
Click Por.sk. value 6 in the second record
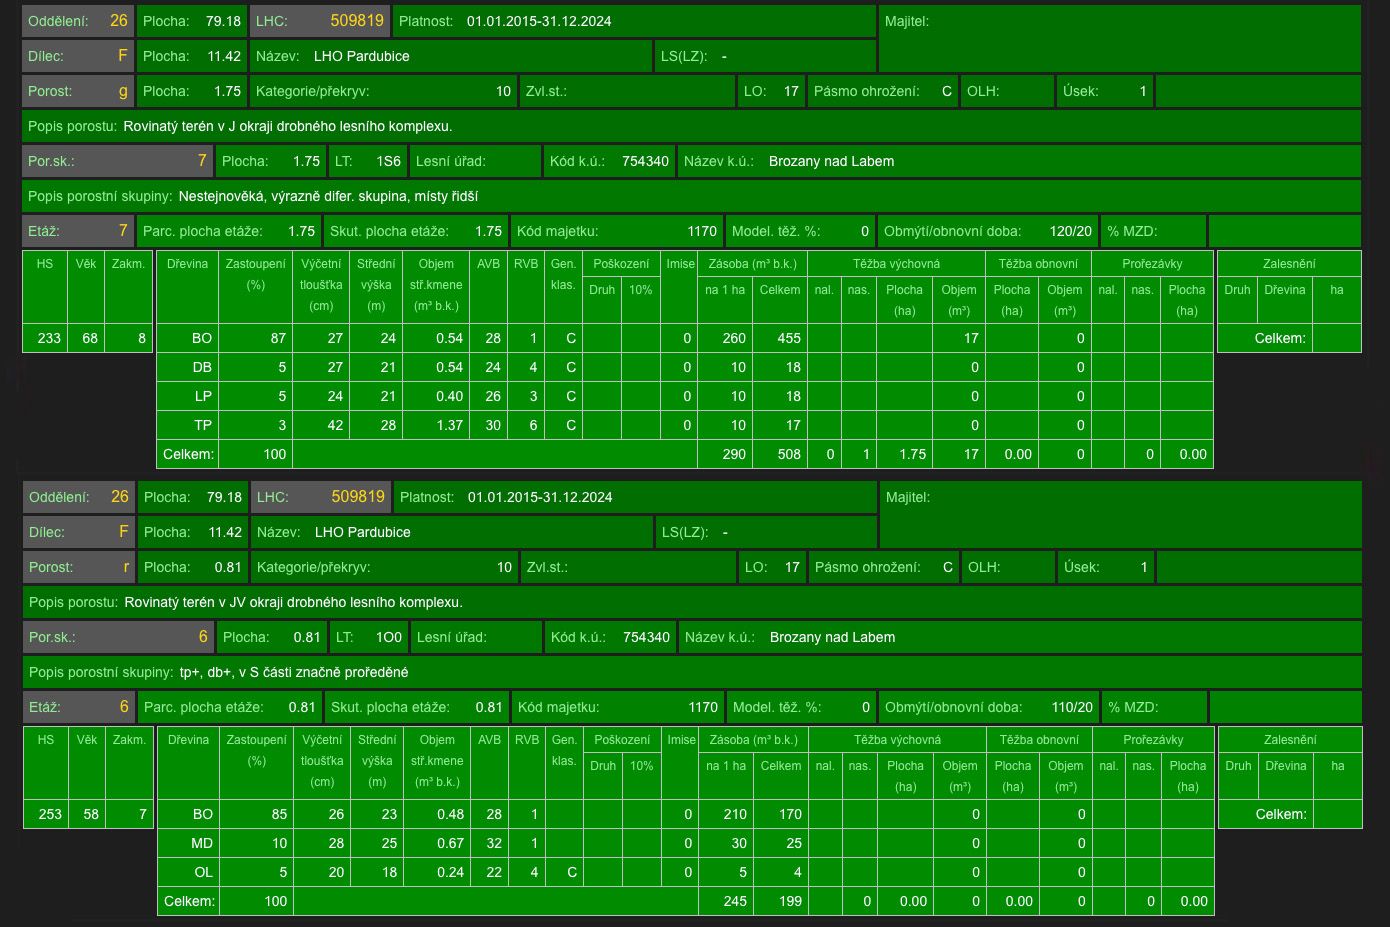click(203, 637)
